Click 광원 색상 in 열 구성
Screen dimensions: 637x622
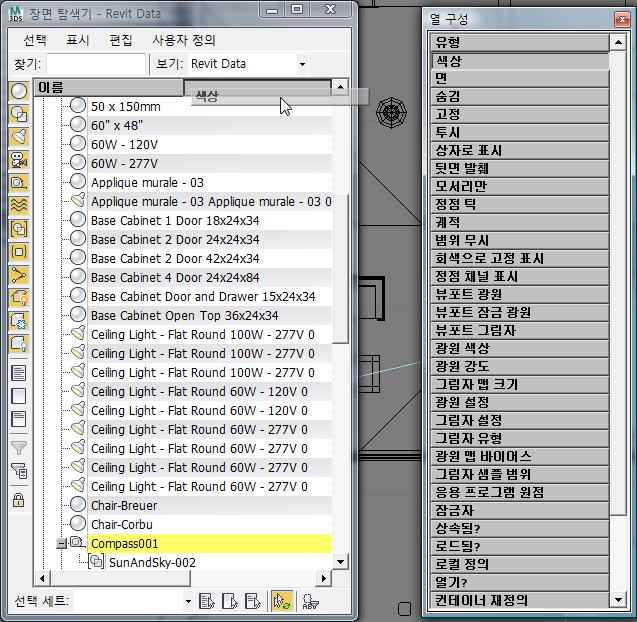(x=520, y=349)
